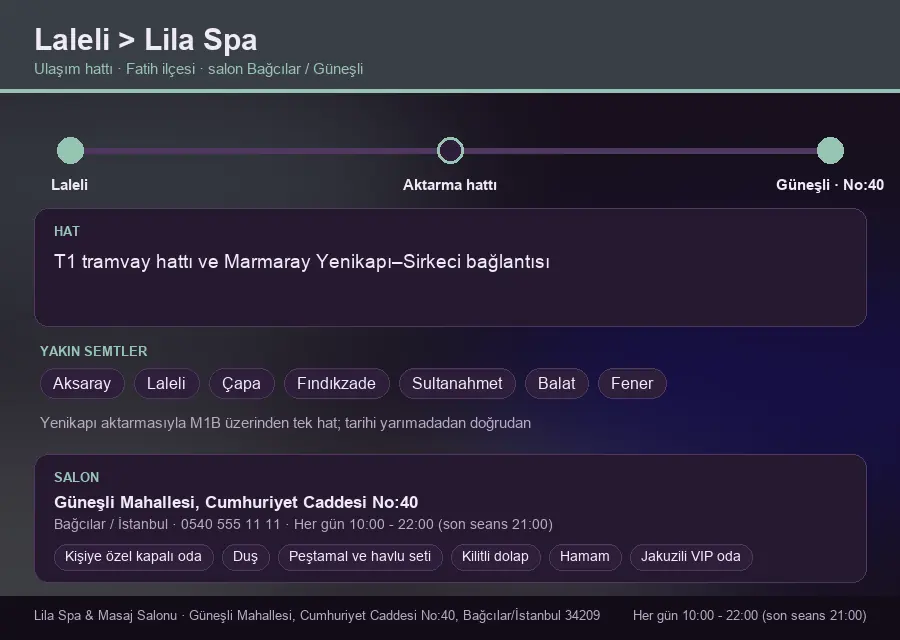Click the Aktarma hattı label
The height and width of the screenshot is (640, 900).
(449, 185)
